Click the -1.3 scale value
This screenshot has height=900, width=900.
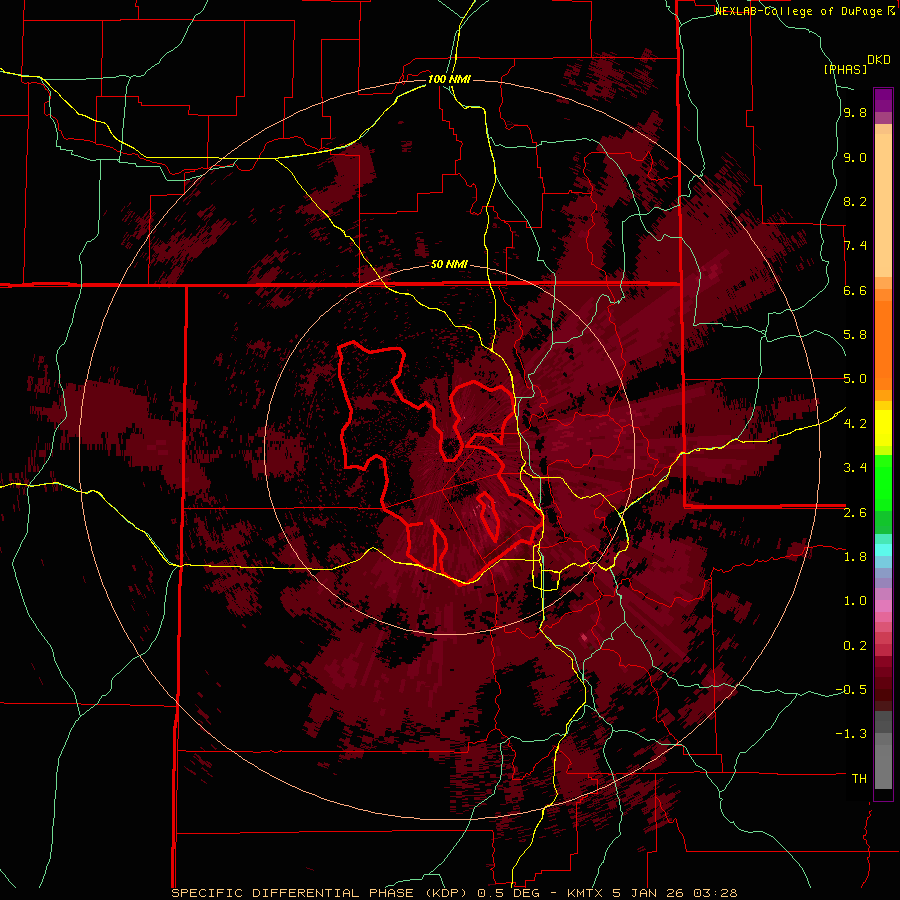pyautogui.click(x=851, y=734)
